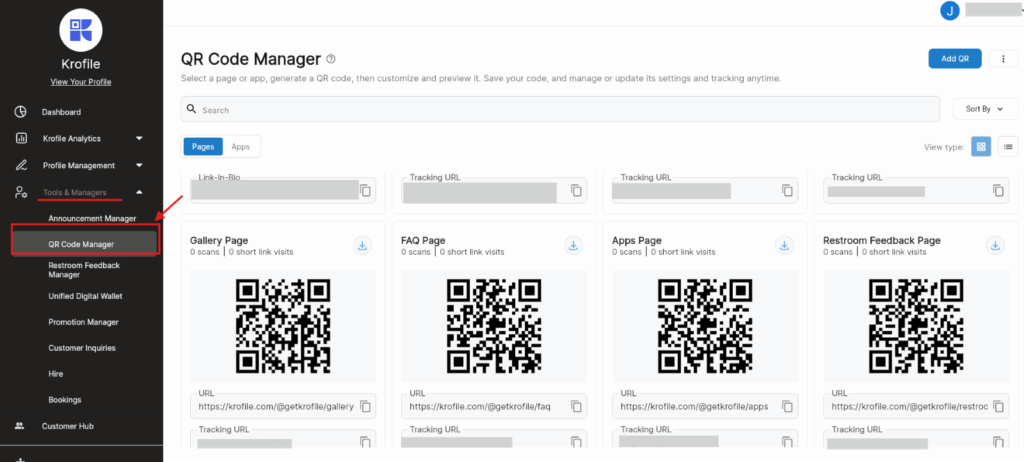Copy the Restroom Feedback Page URL

(999, 406)
